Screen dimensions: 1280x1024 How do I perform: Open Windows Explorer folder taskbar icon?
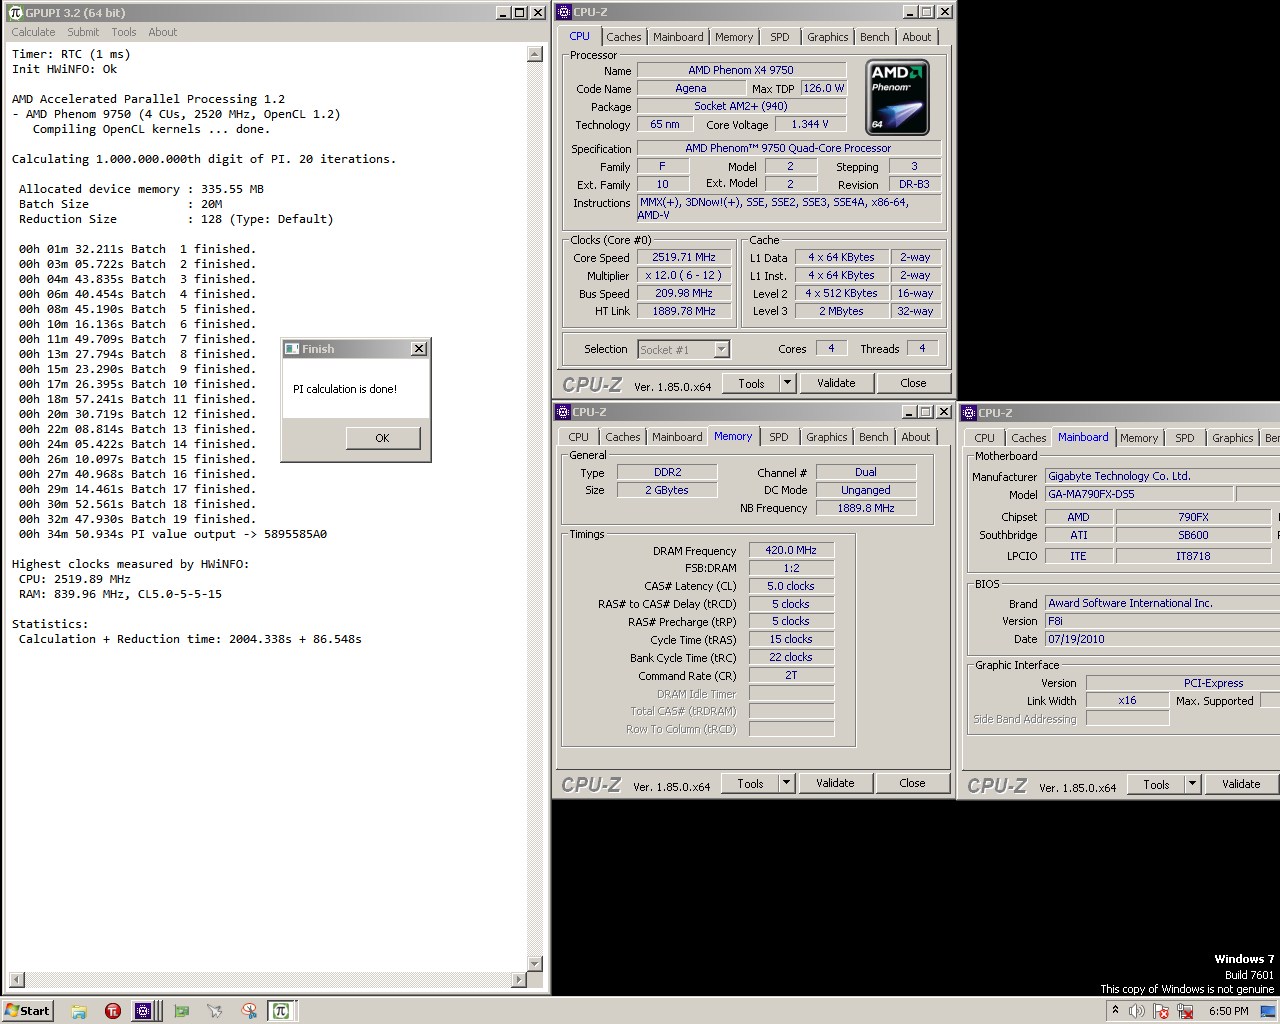79,1011
